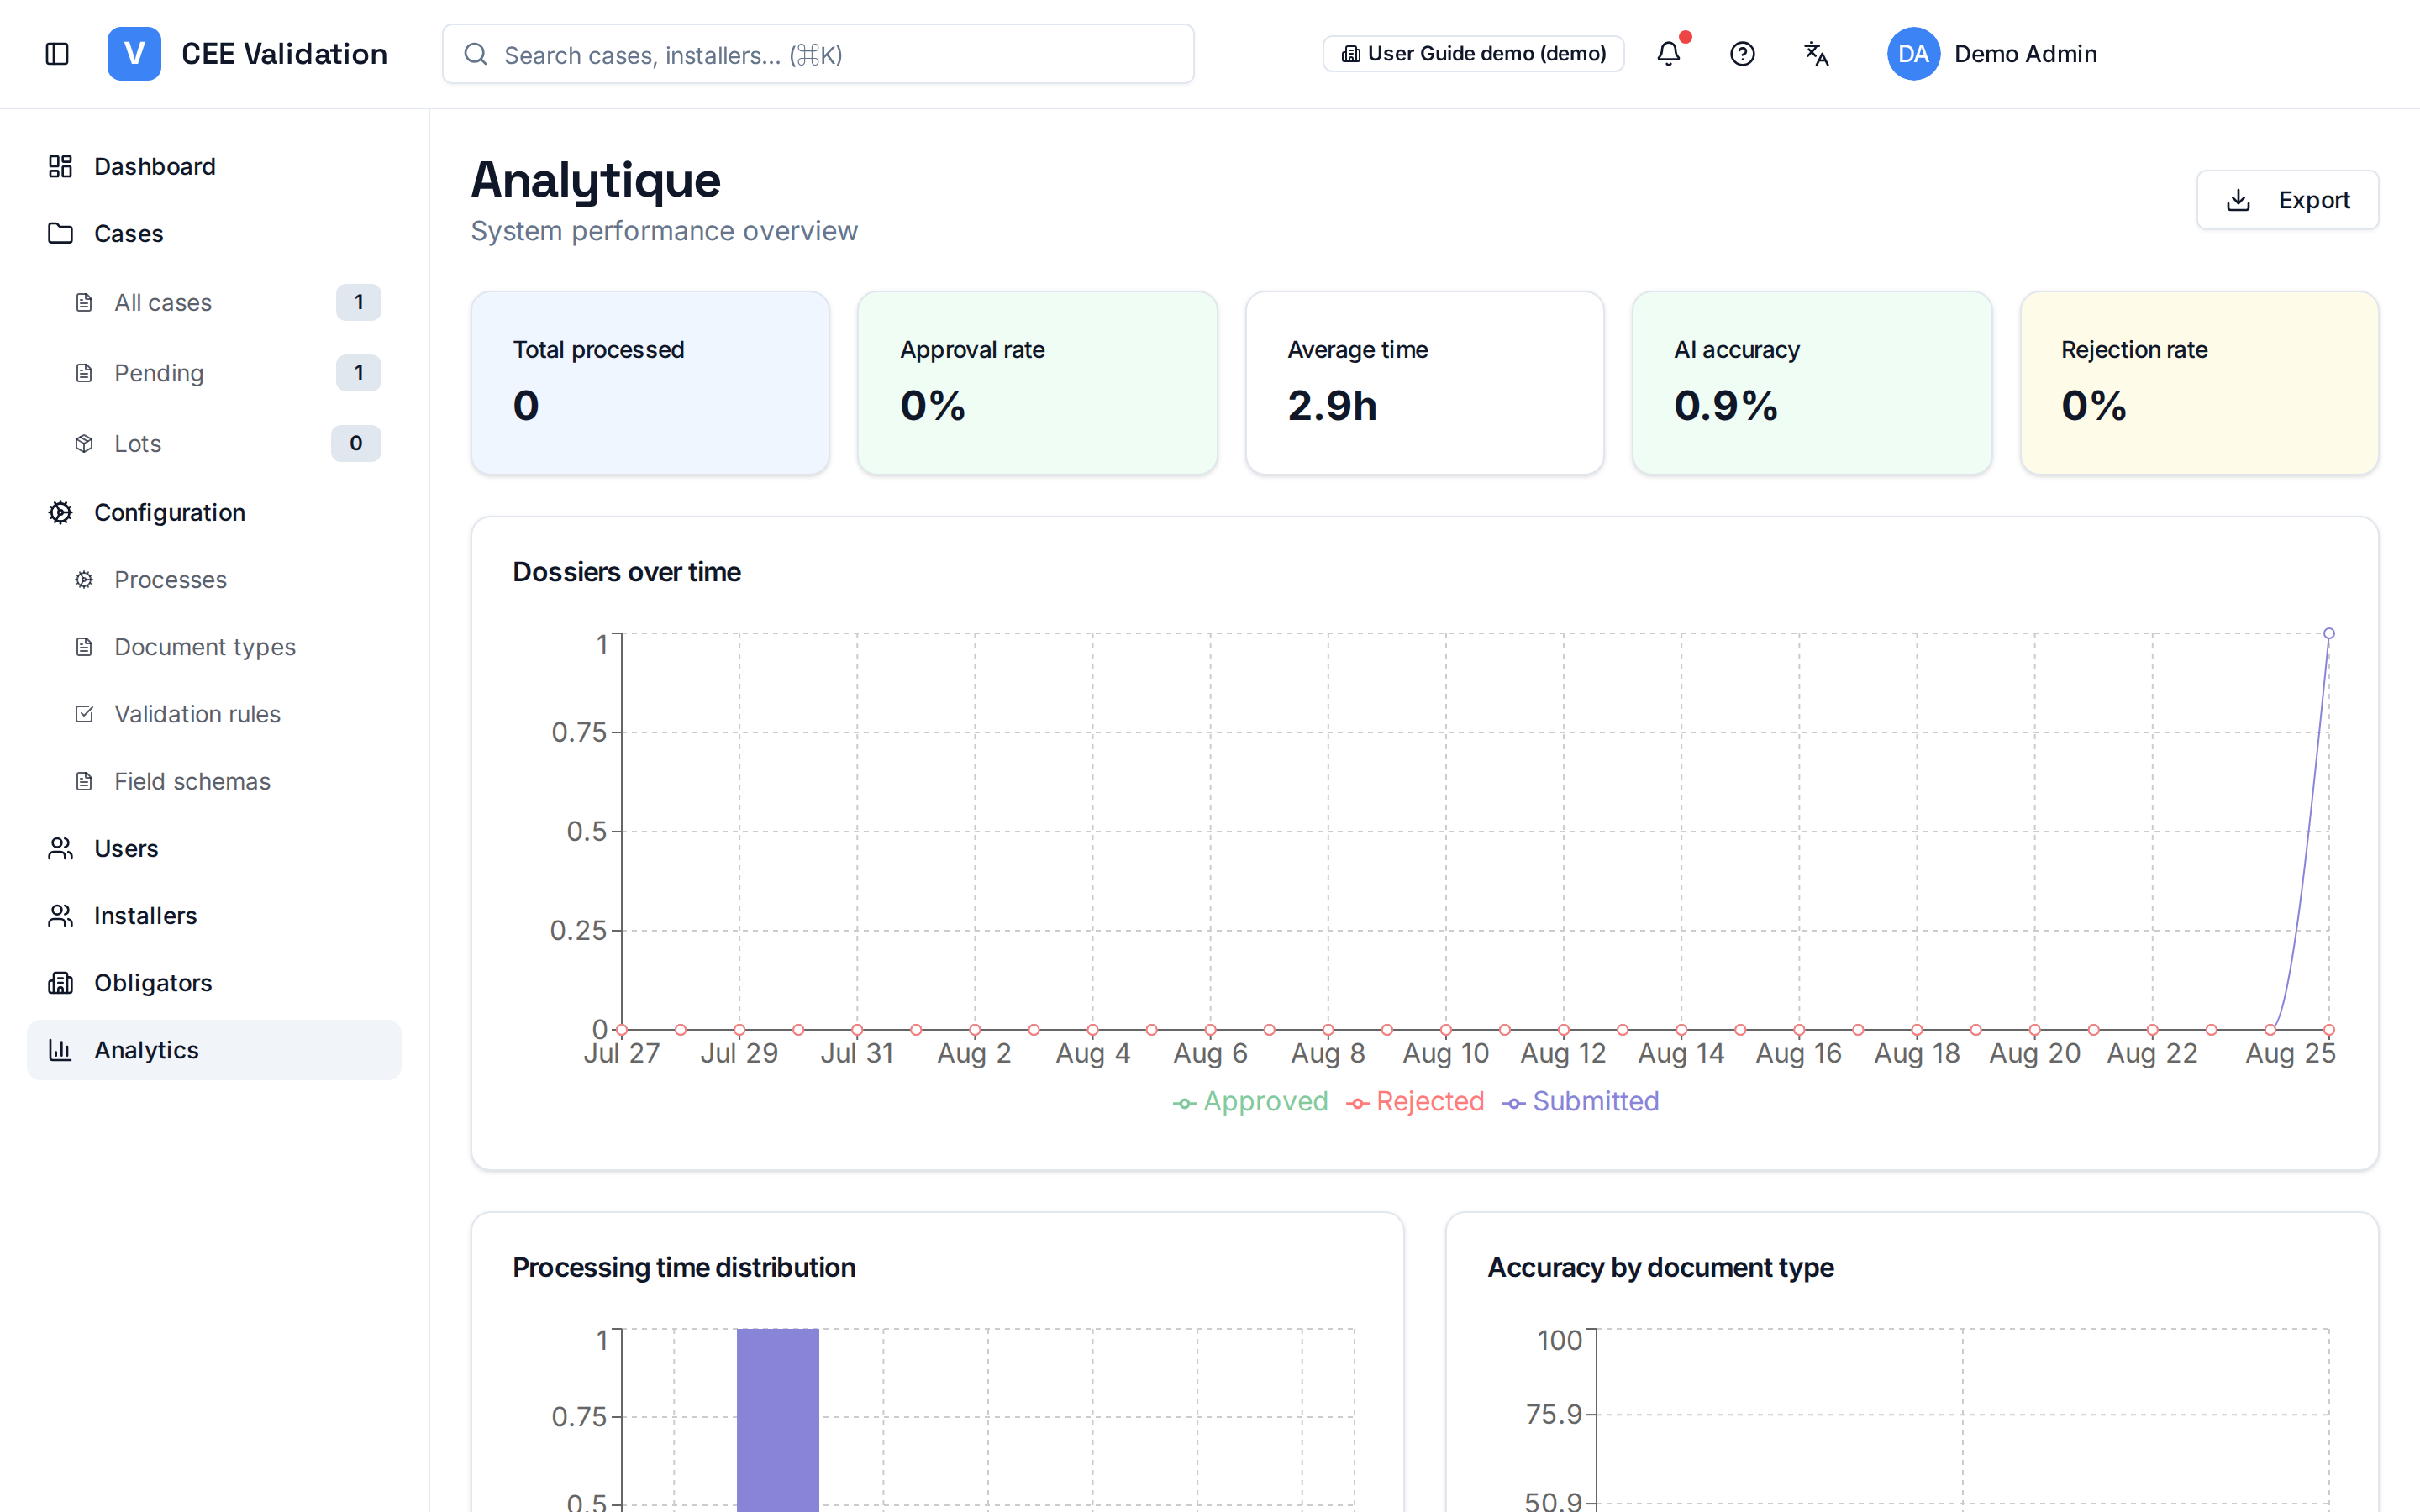Open the notifications bell
The image size is (2420, 1512).
[x=1669, y=54]
